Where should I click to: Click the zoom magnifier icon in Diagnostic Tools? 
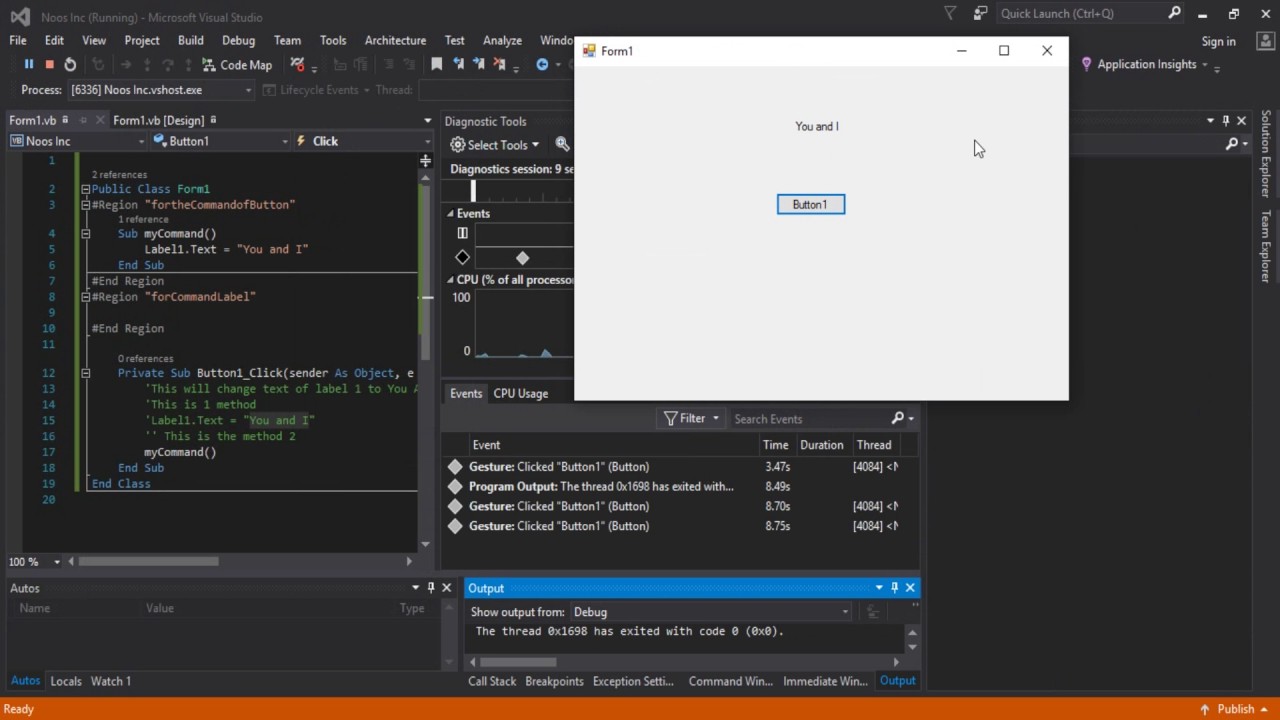563,145
